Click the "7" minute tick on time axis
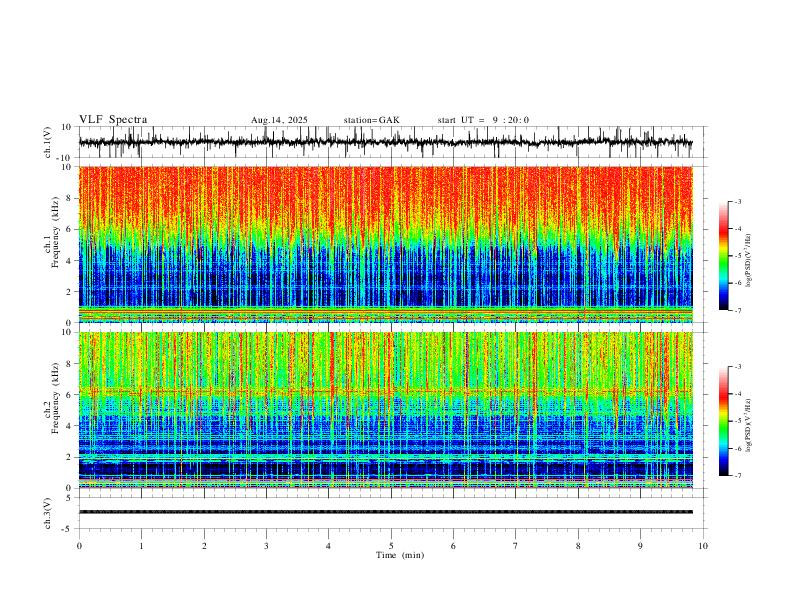The image size is (792, 612). [x=516, y=546]
